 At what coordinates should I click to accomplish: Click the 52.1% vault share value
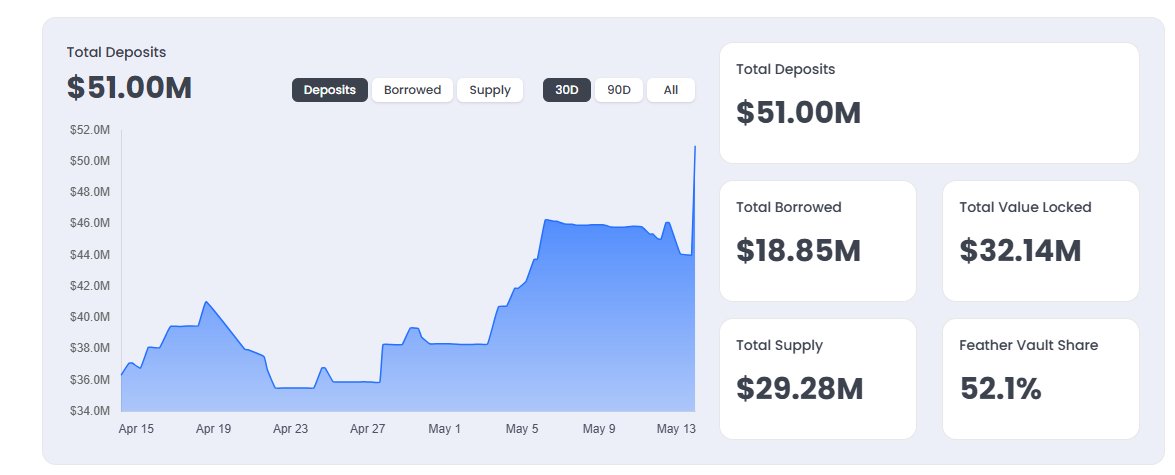coord(1000,389)
